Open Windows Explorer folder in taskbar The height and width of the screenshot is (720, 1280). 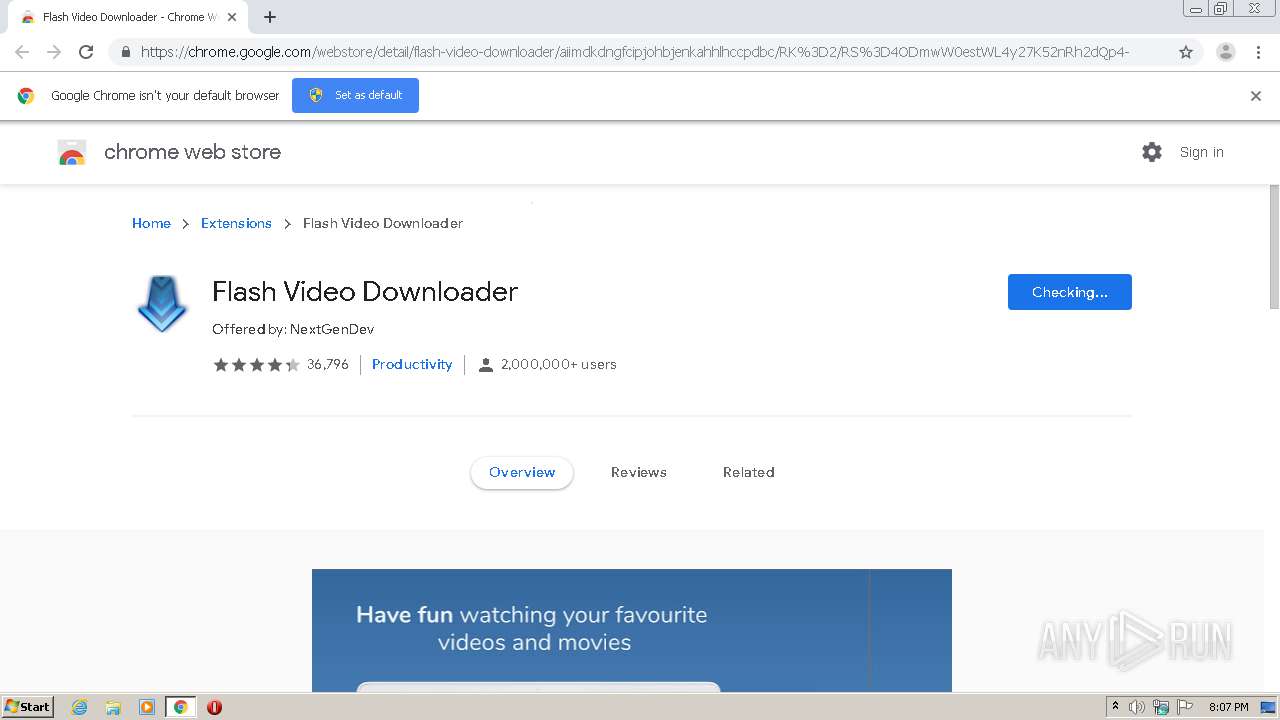coord(113,707)
